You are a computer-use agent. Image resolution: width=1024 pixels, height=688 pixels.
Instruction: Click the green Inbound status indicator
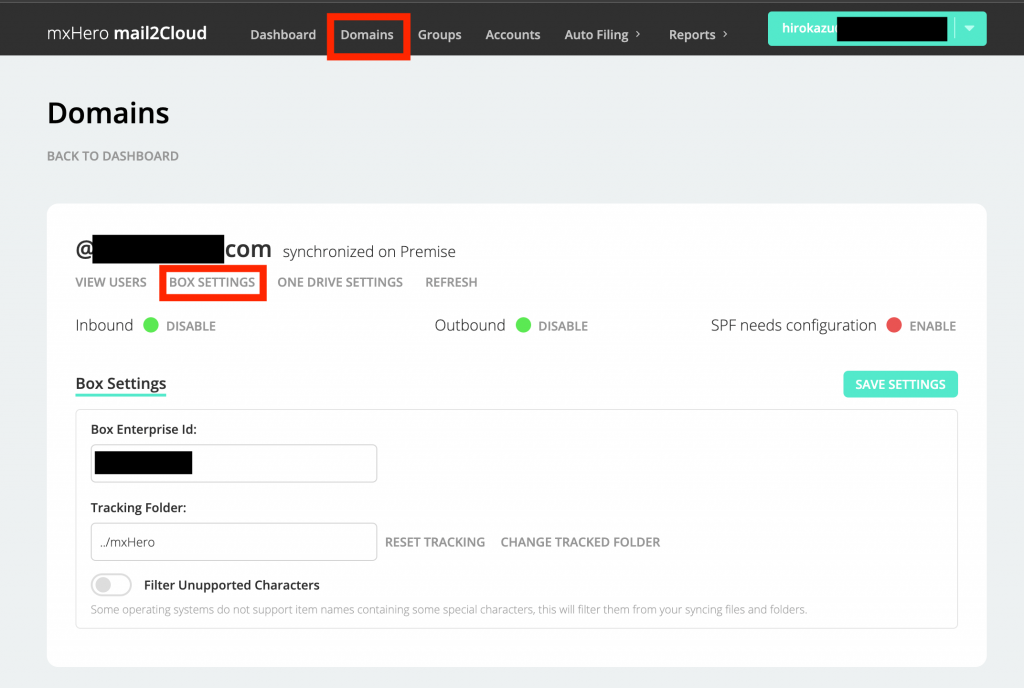pyautogui.click(x=151, y=325)
